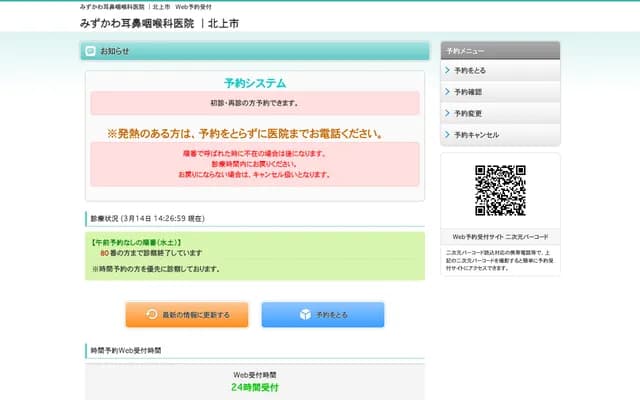Image resolution: width=640 pixels, height=400 pixels.
Task: Click the QR code for Web reservation
Action: (500, 190)
